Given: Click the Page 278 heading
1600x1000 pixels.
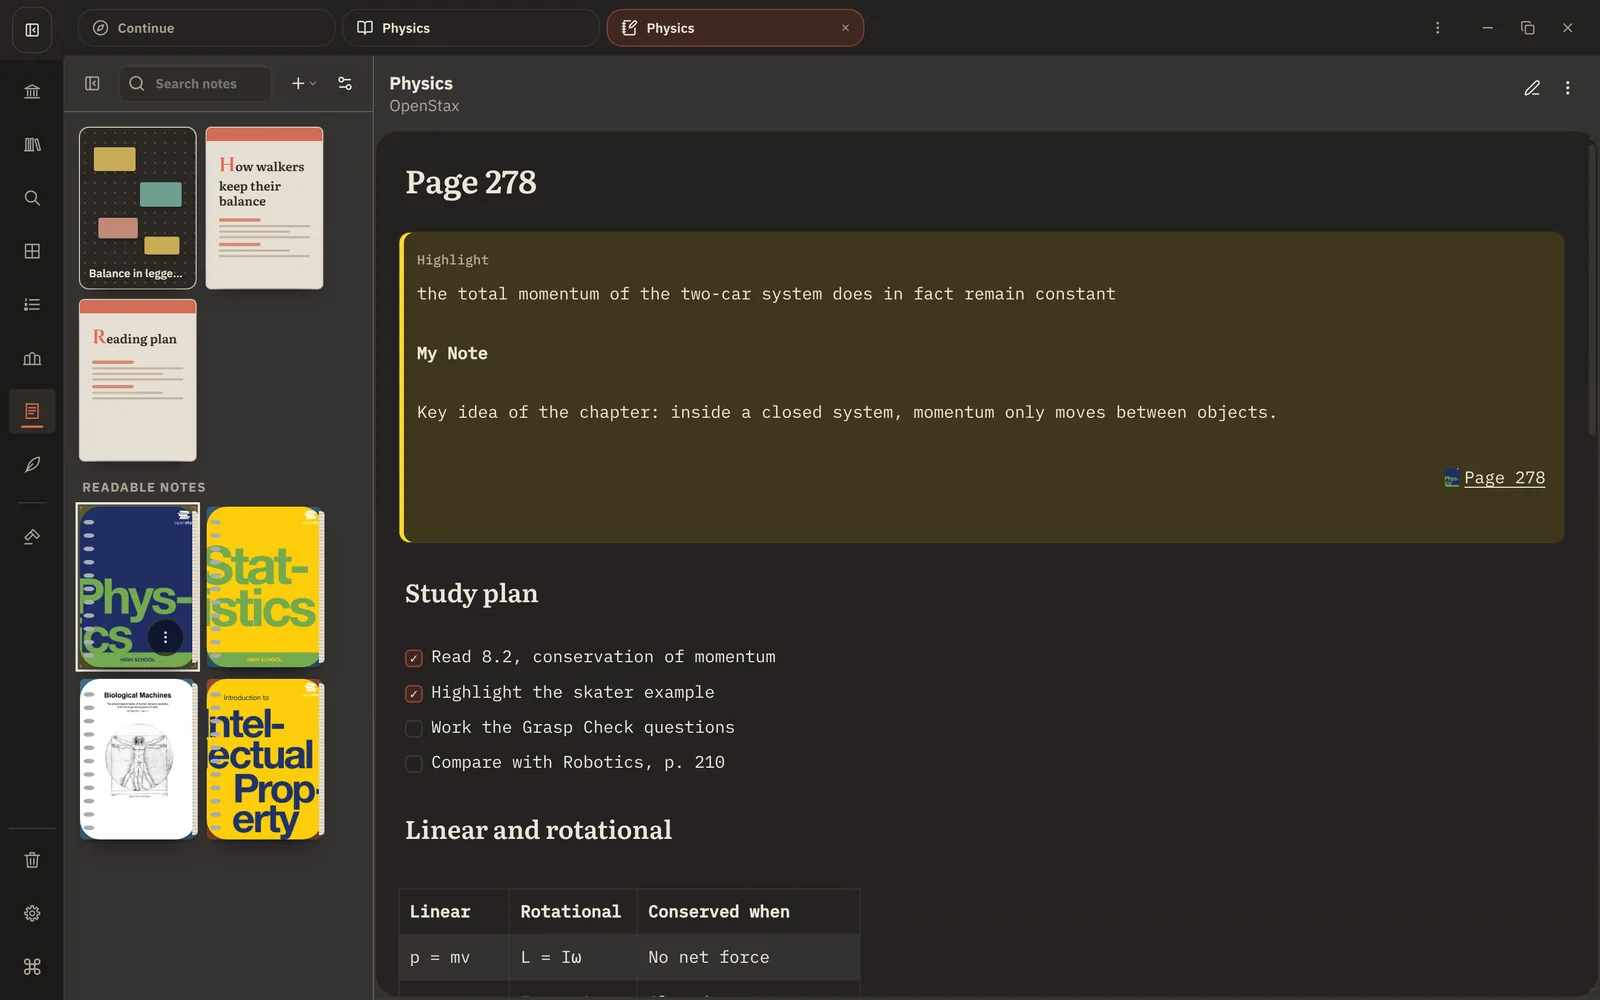Looking at the screenshot, I should pos(471,182).
